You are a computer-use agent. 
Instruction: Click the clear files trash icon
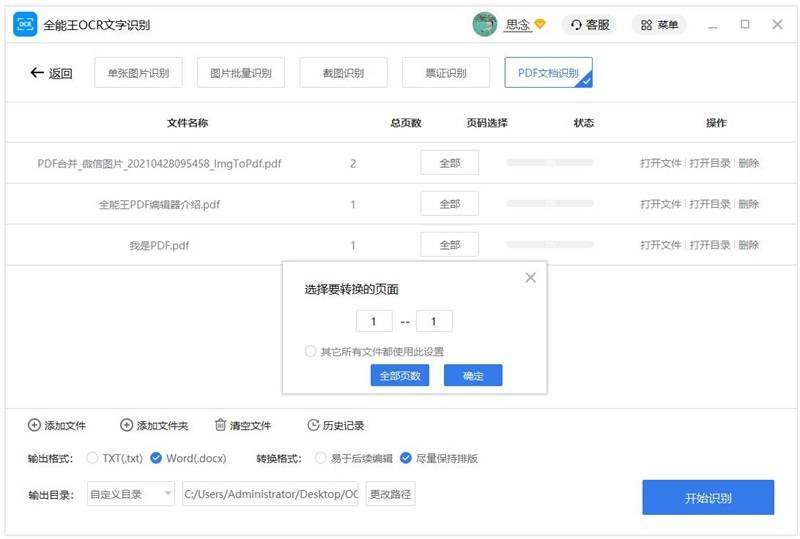(x=220, y=425)
